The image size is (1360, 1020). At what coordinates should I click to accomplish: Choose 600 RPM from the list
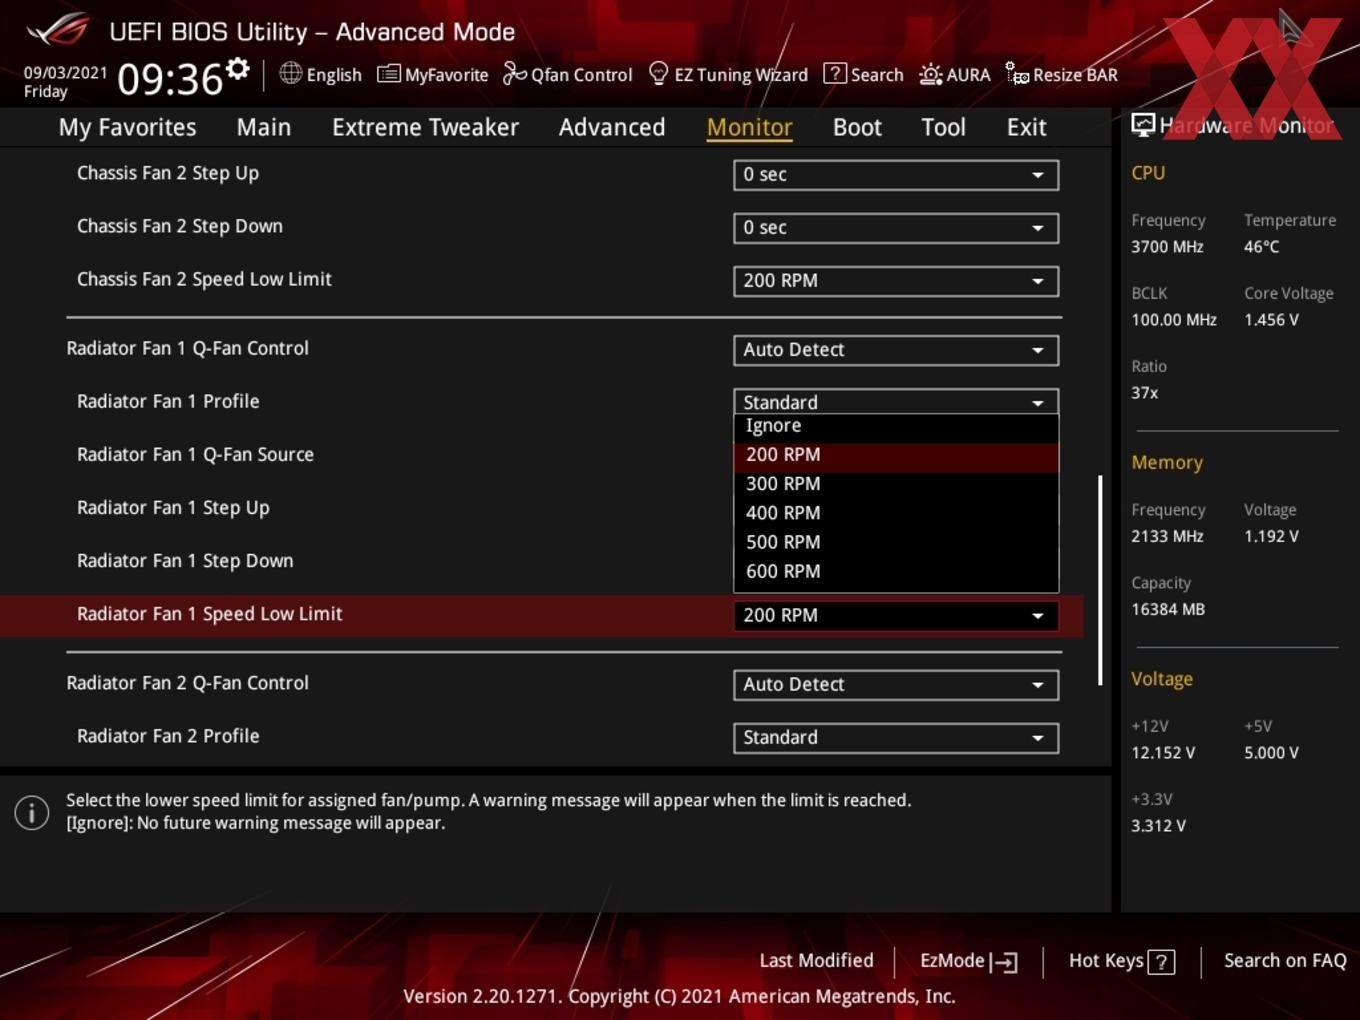[x=896, y=571]
